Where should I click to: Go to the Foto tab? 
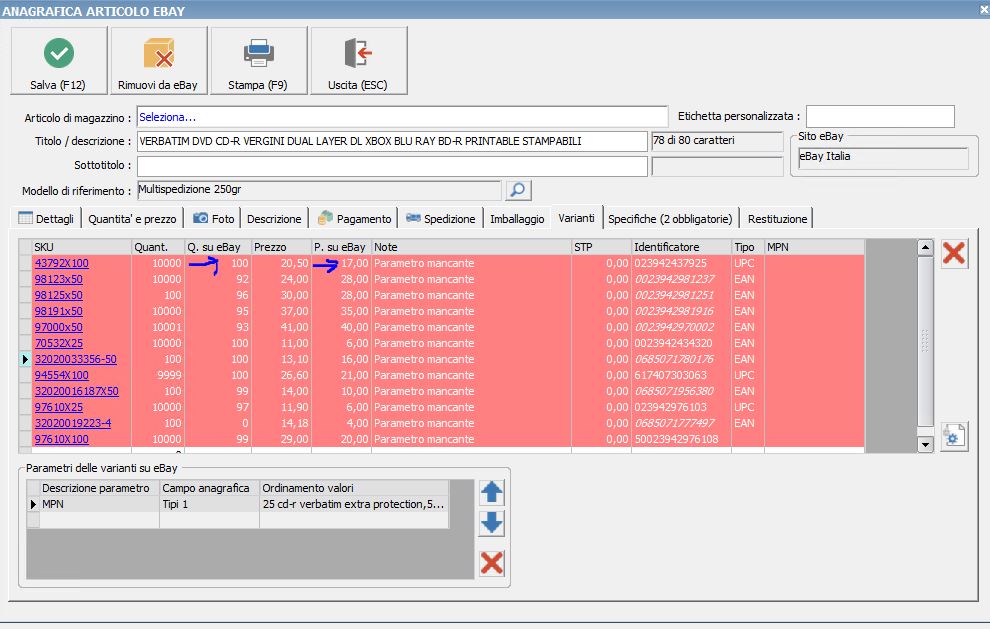[214, 219]
